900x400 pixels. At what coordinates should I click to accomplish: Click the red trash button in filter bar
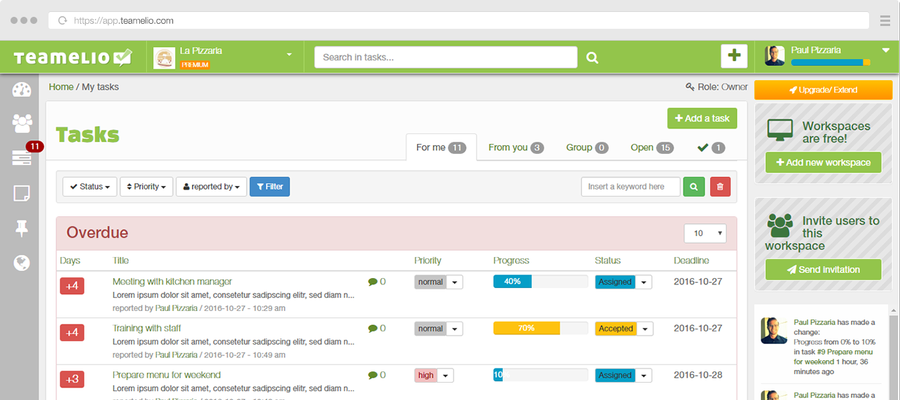tap(720, 187)
